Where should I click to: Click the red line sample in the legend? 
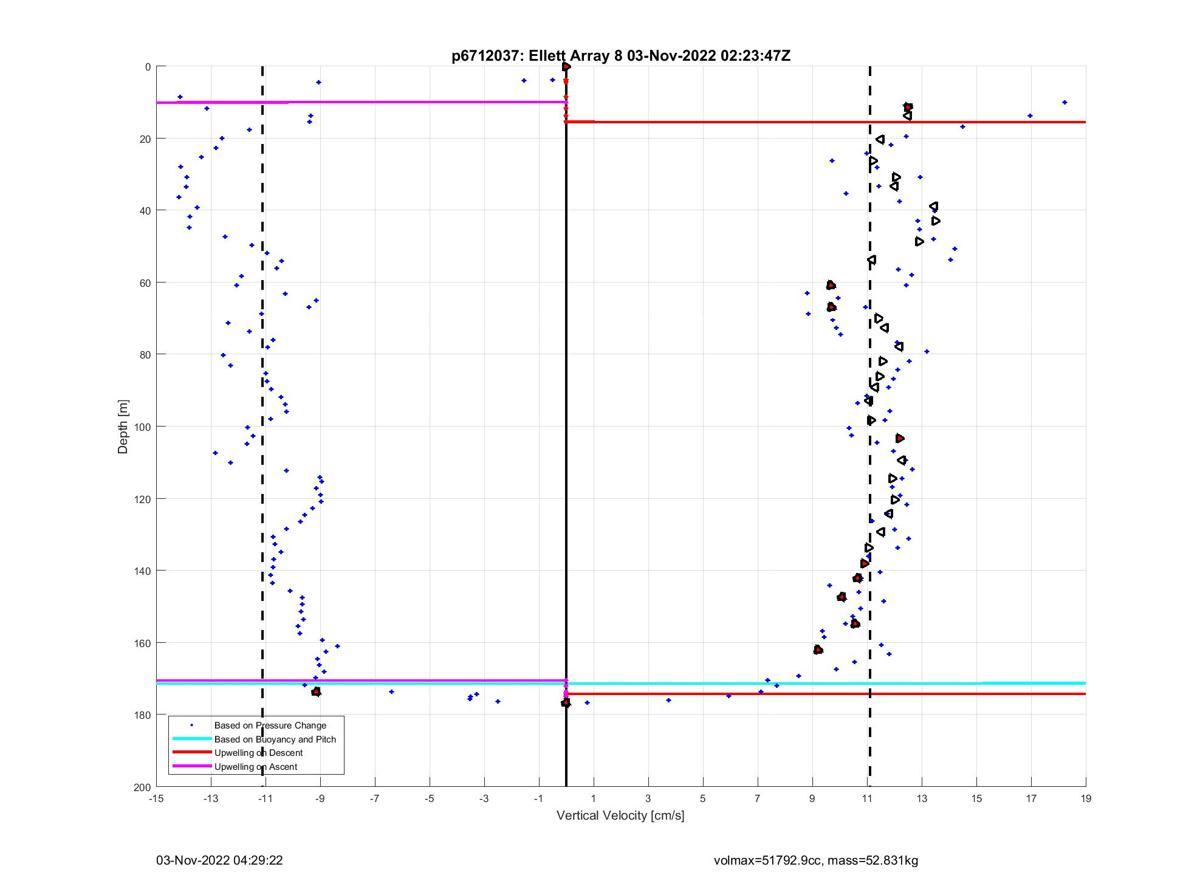tap(191, 752)
